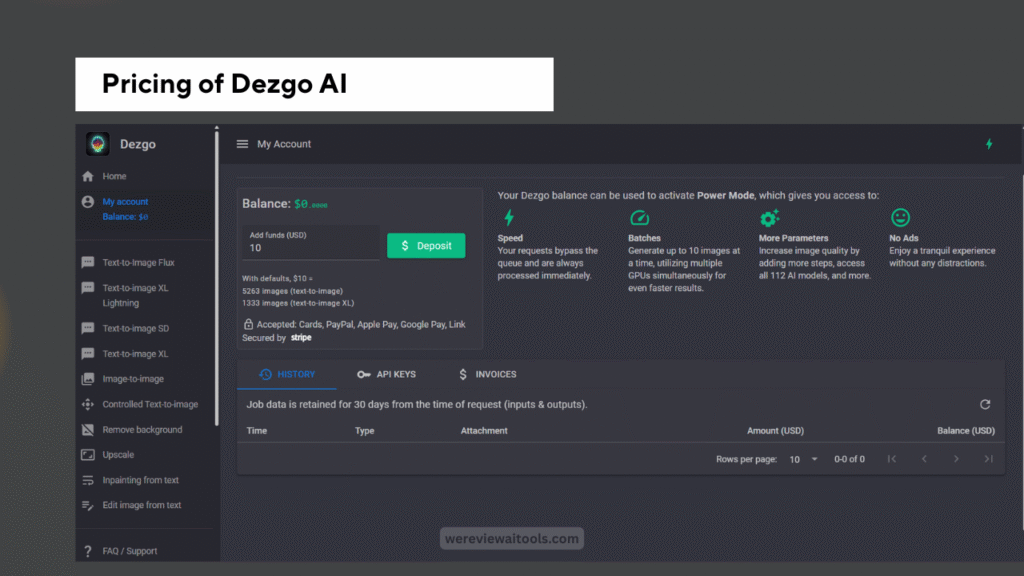Click the My account person icon
Image resolution: width=1024 pixels, height=576 pixels.
[x=88, y=202]
